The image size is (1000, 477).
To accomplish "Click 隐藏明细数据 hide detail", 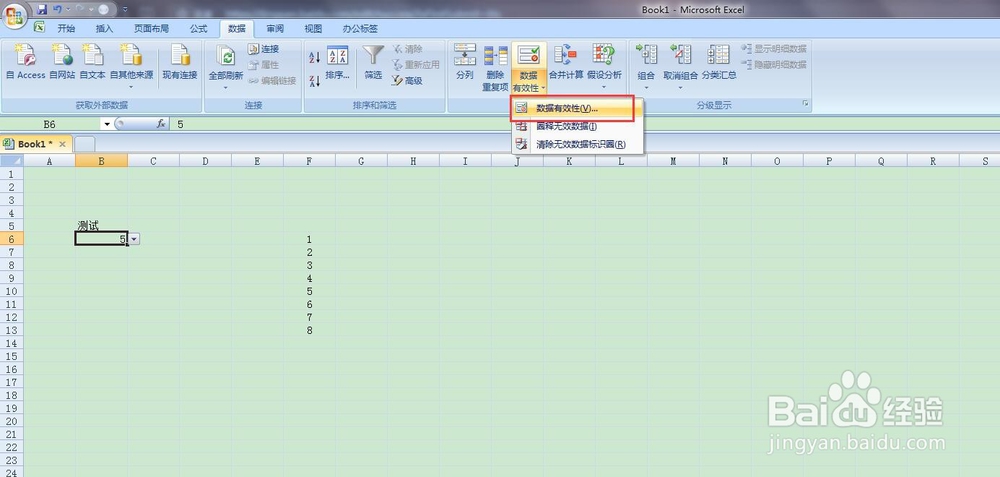I will (x=774, y=64).
